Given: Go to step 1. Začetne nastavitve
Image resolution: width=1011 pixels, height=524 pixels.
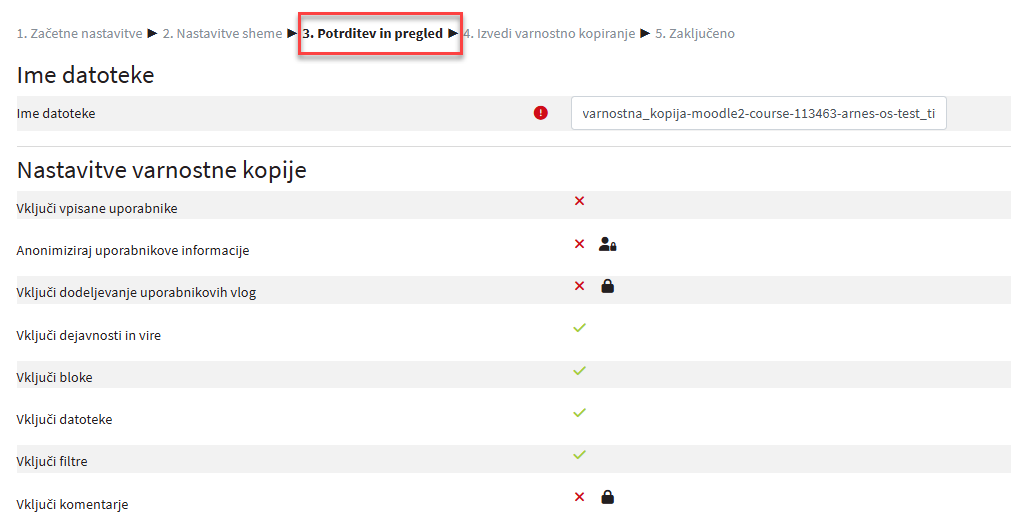Looking at the screenshot, I should click(x=79, y=34).
